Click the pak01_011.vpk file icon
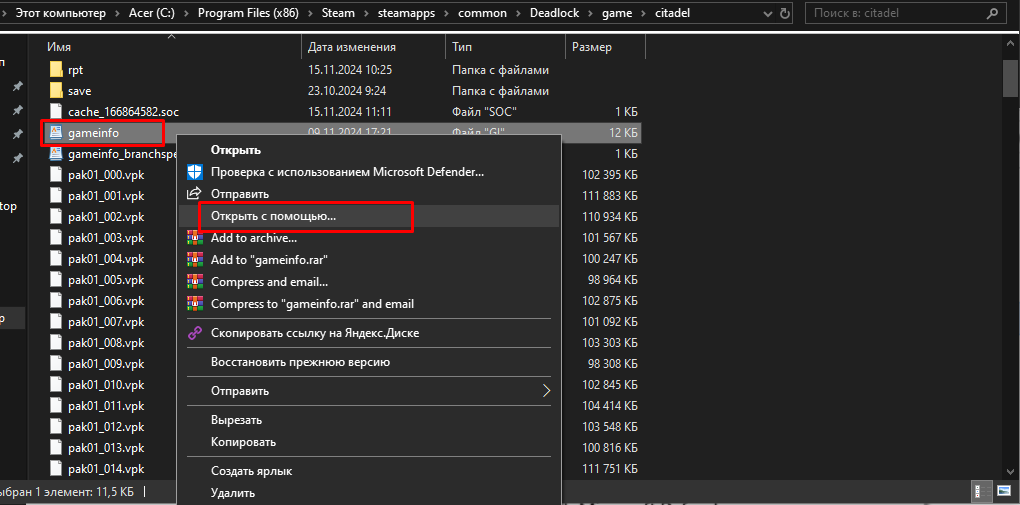Viewport: 1020px width, 505px height. point(56,405)
